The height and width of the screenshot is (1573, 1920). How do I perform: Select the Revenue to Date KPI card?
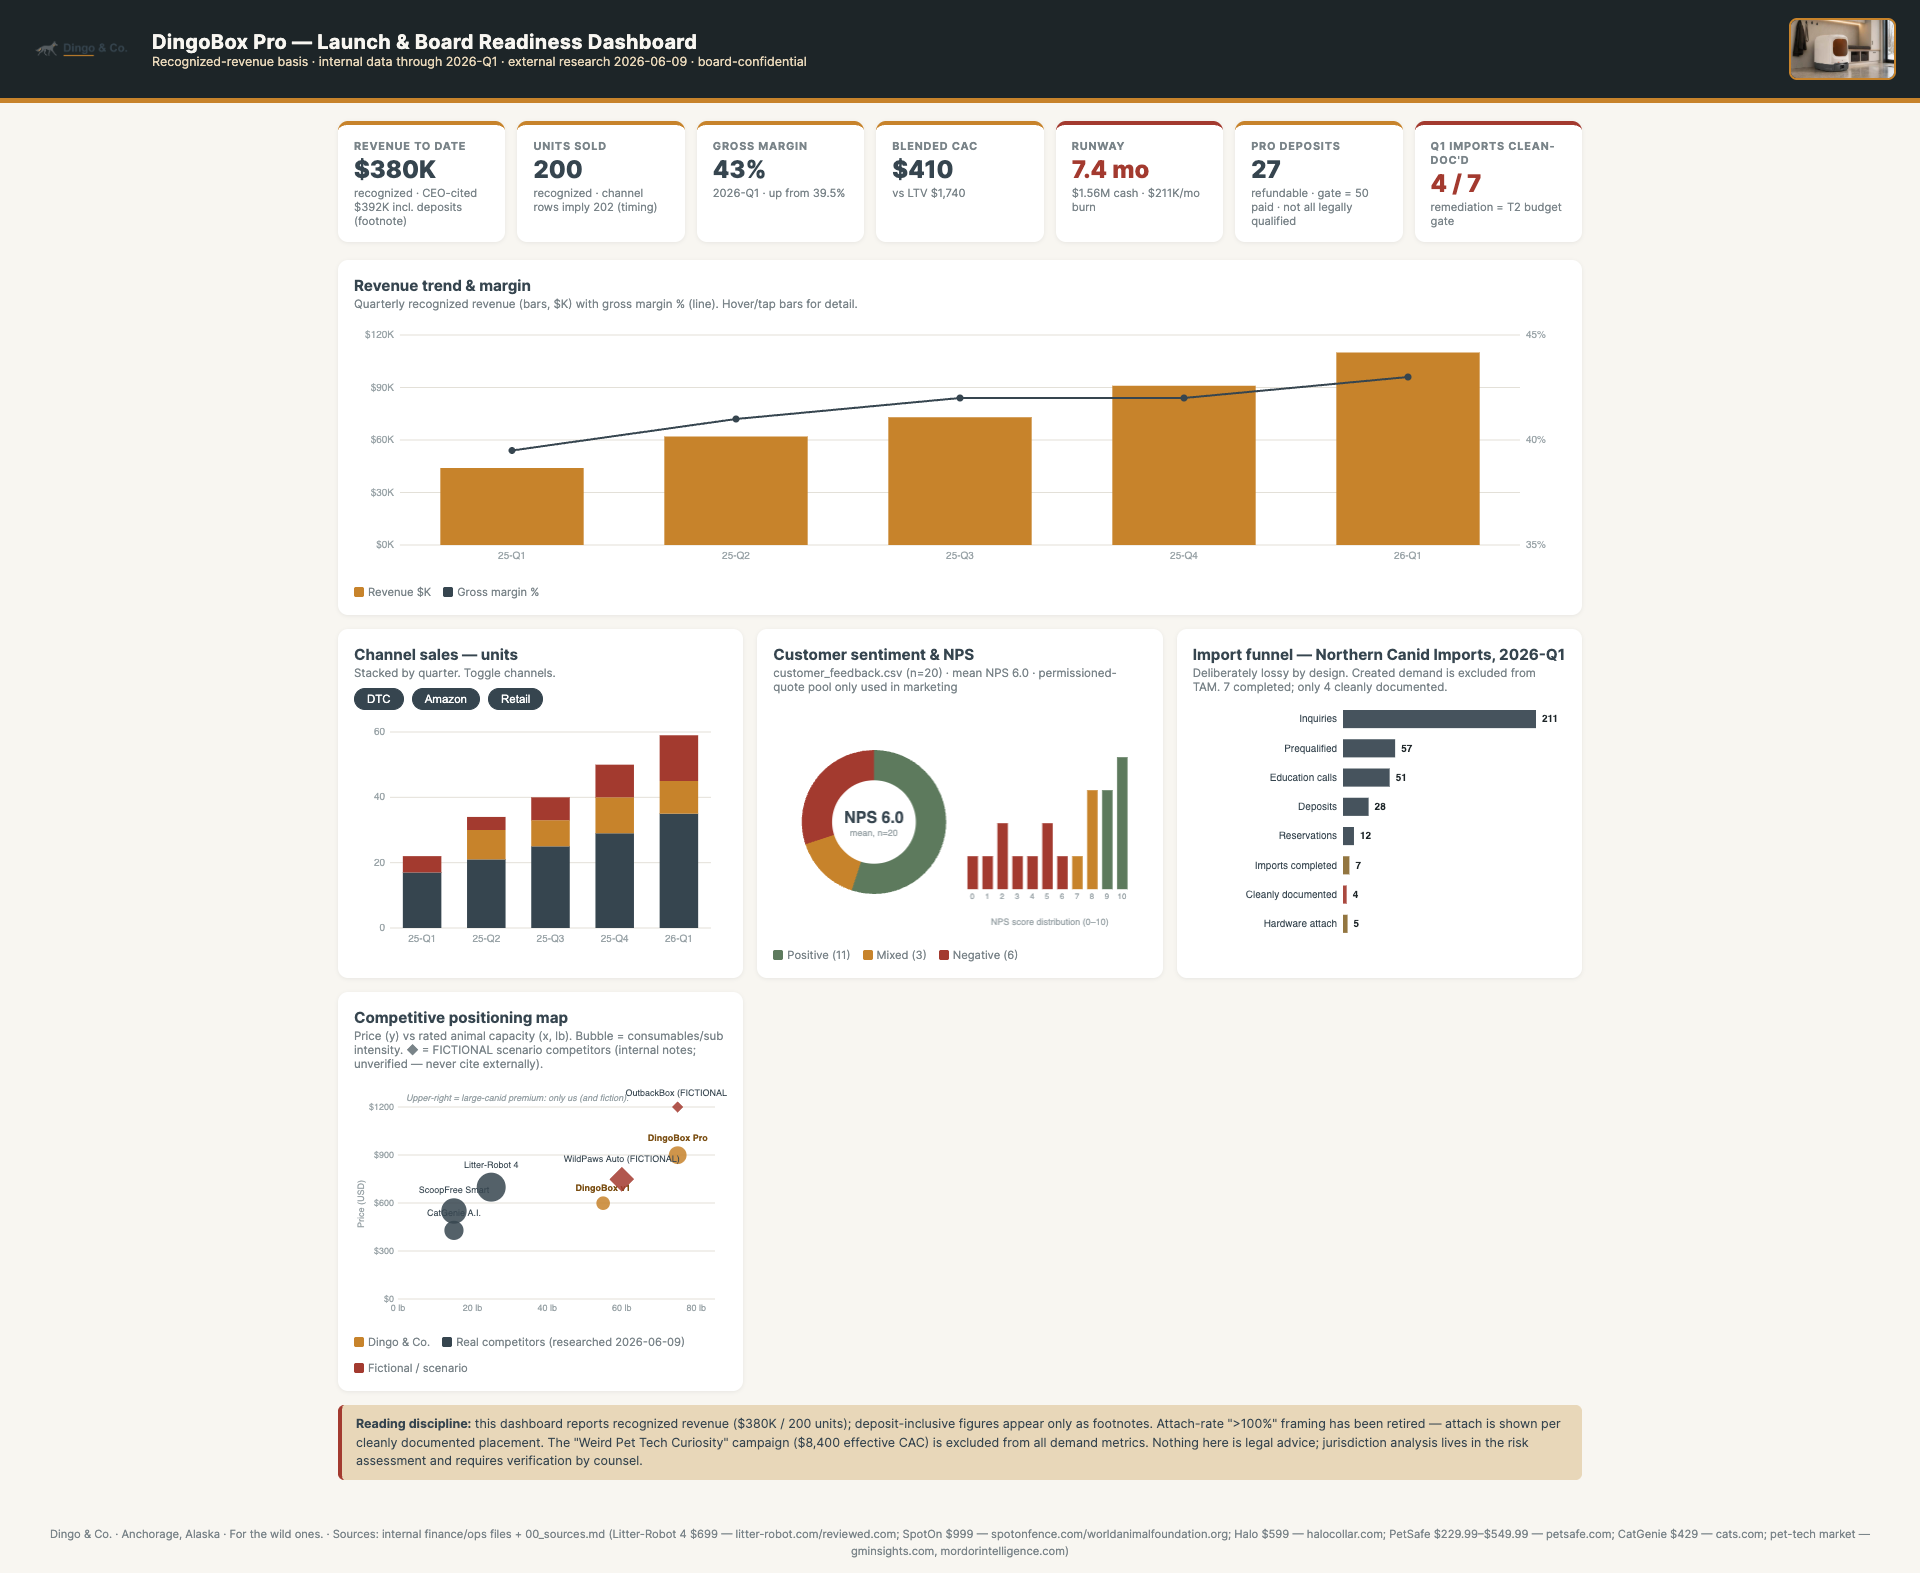pos(421,182)
